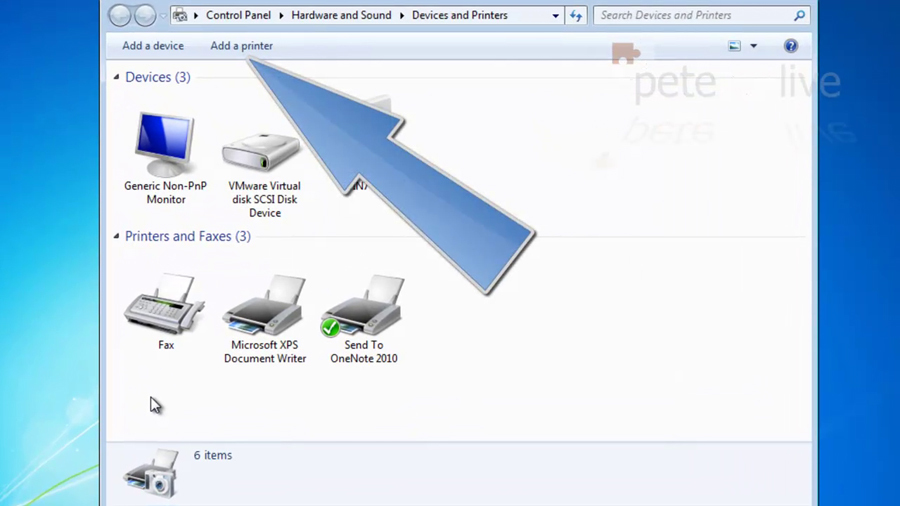Click the Forward navigation button

click(x=145, y=15)
